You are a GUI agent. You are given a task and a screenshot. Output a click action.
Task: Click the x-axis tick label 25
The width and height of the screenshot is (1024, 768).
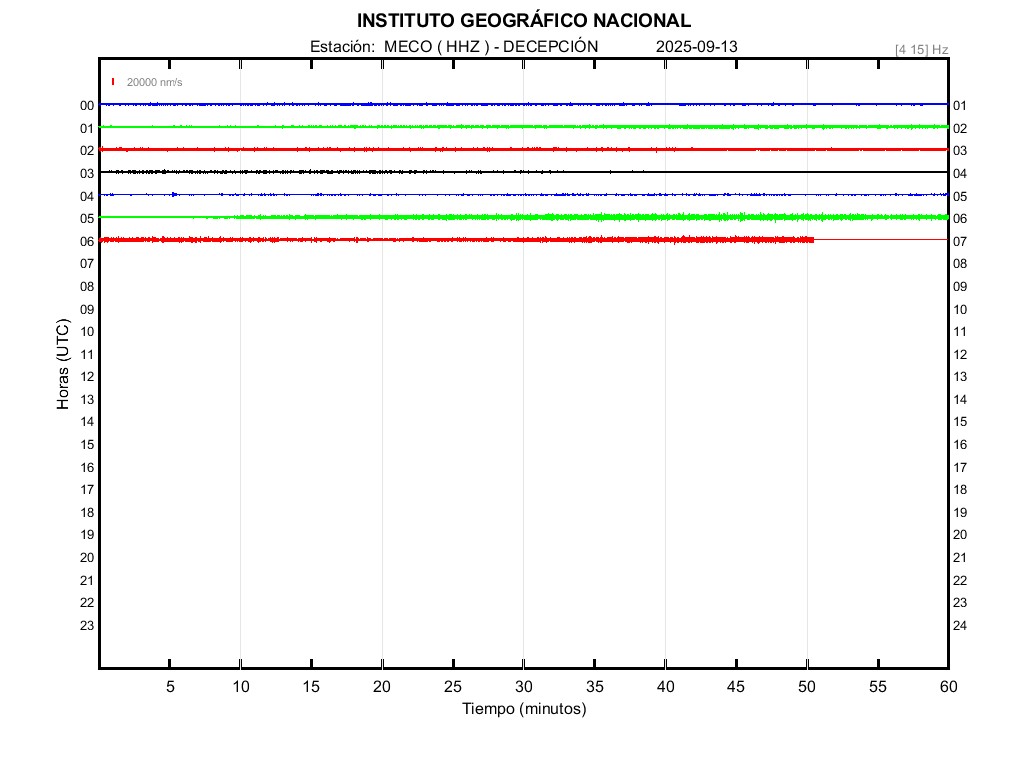point(453,687)
